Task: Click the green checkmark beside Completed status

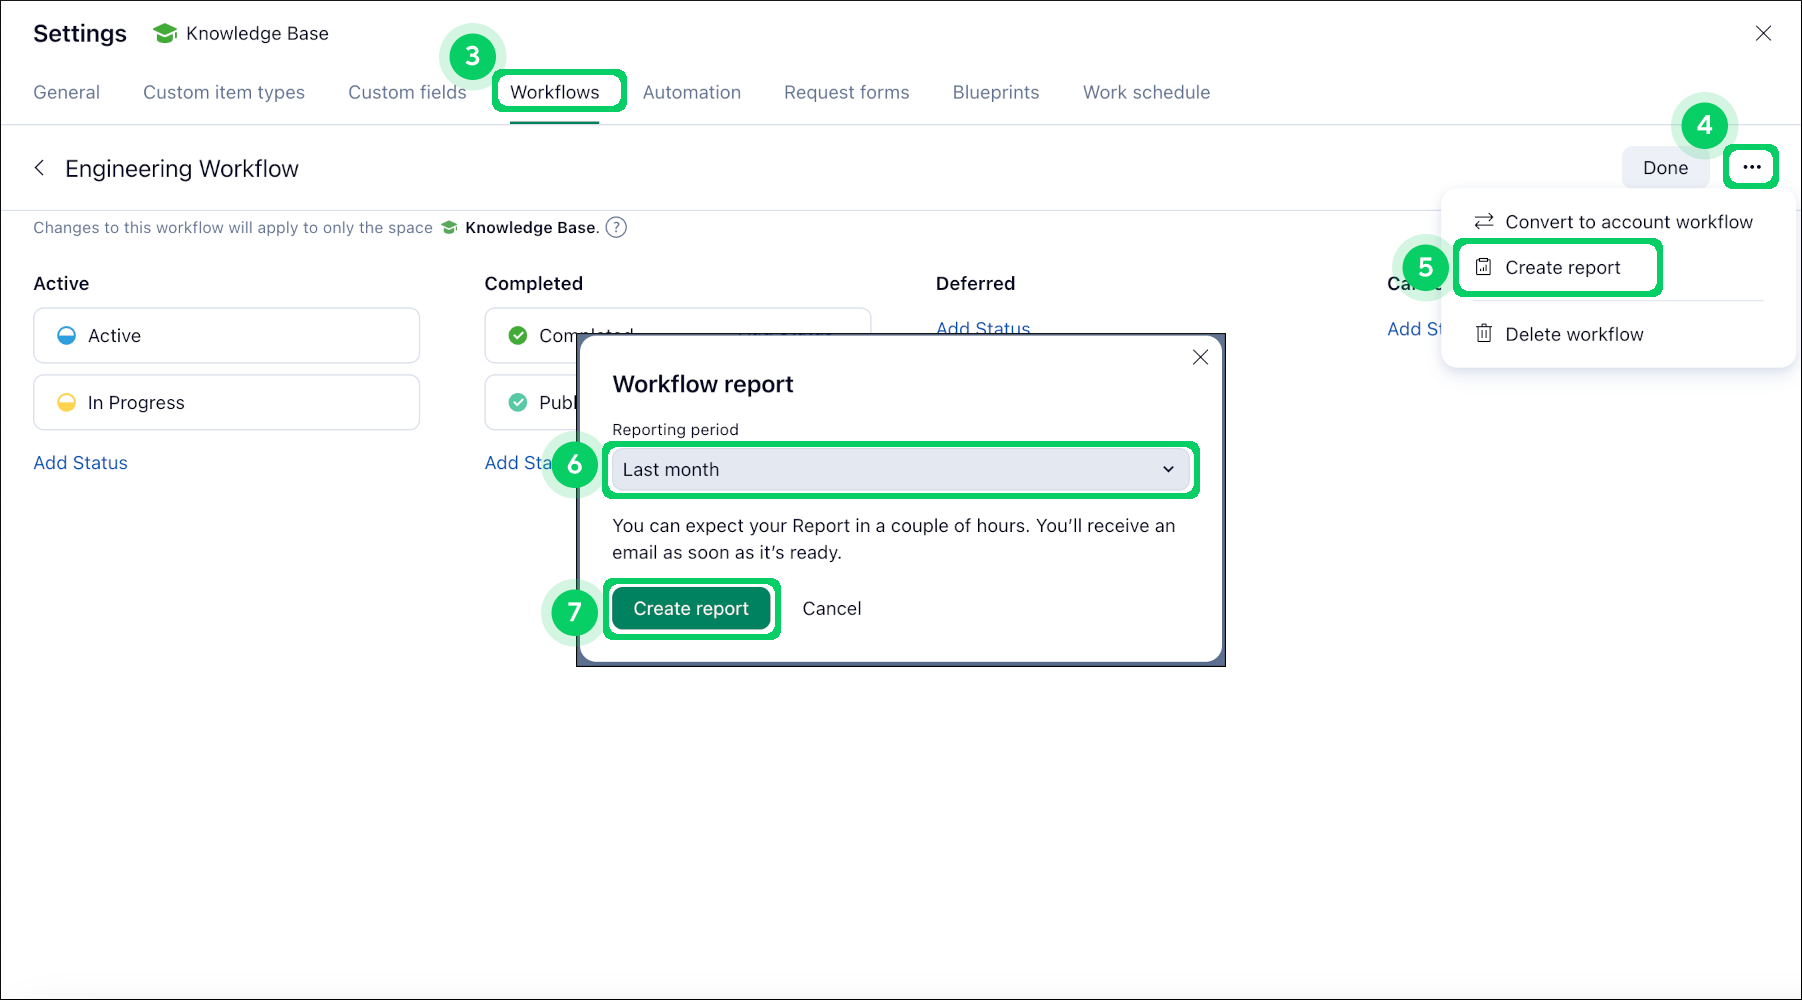Action: 518,335
